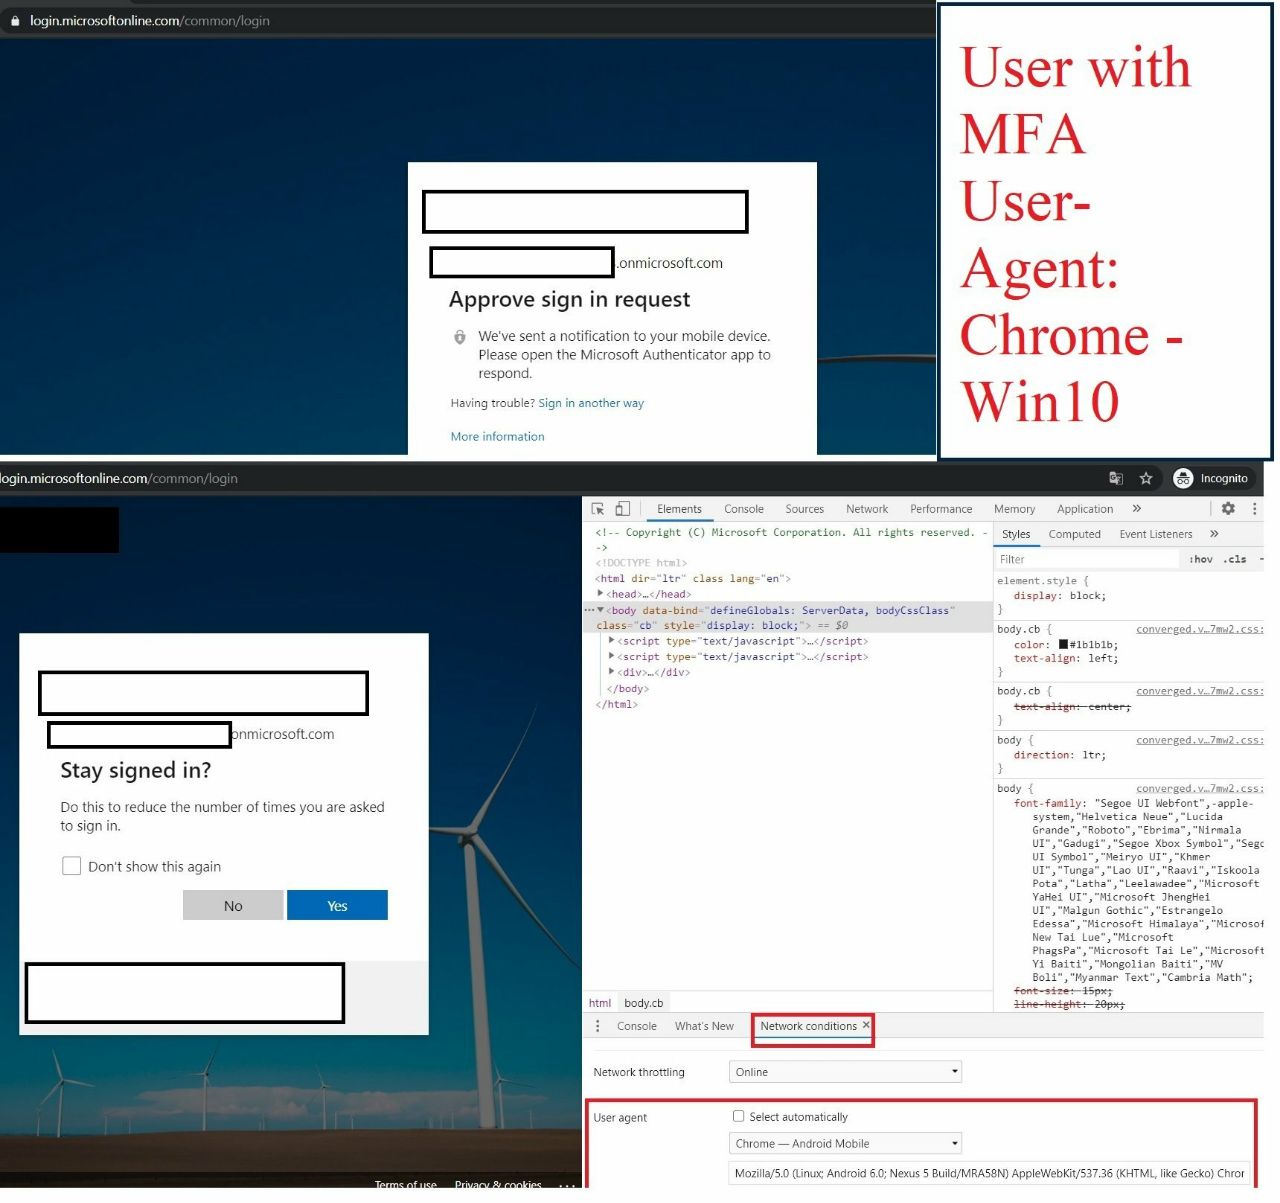Viewport: 1280px width, 1203px height.
Task: Focus the Styles Filter input field
Action: 1086,560
